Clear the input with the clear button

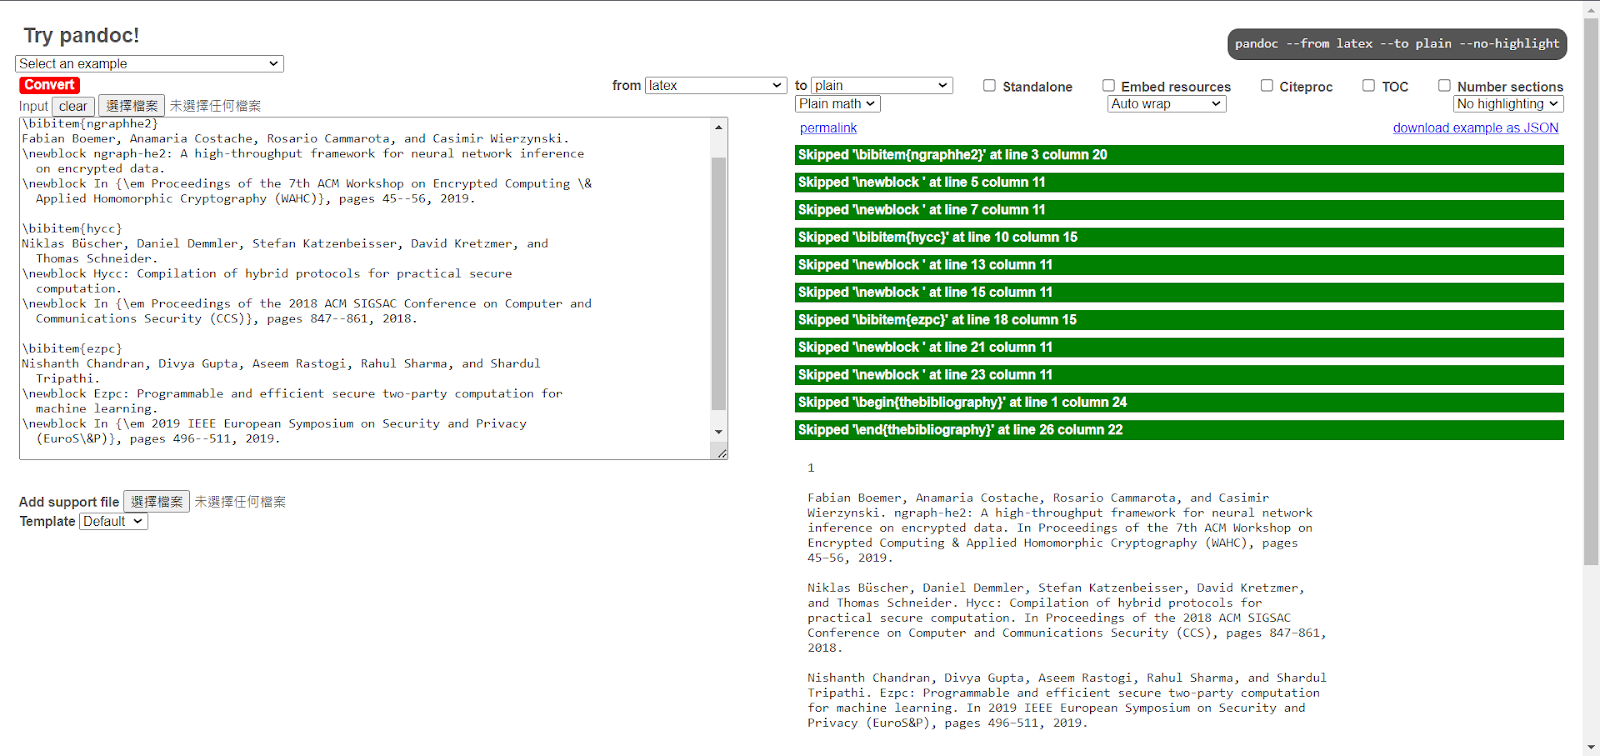pyautogui.click(x=73, y=106)
